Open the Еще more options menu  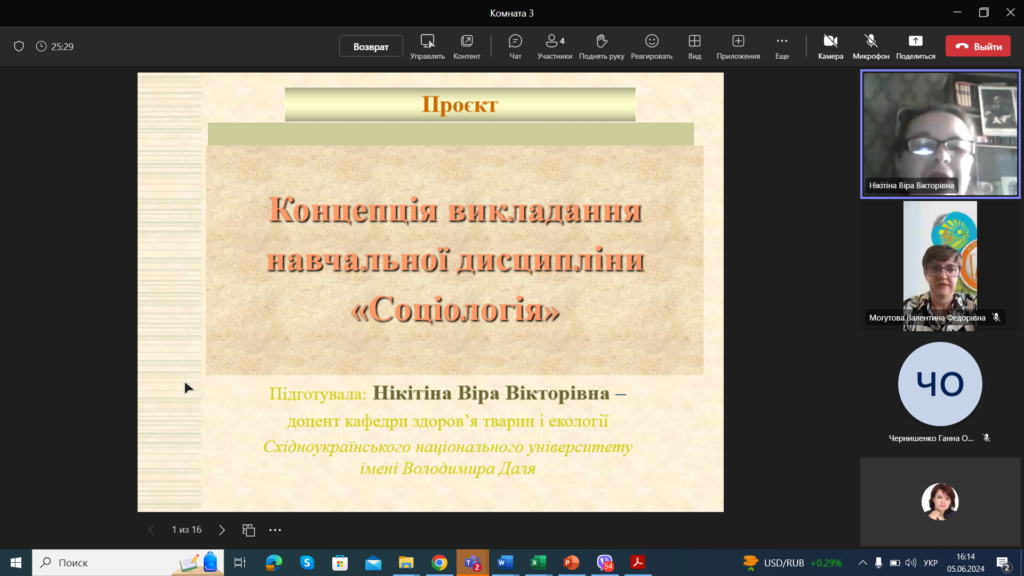click(x=782, y=46)
